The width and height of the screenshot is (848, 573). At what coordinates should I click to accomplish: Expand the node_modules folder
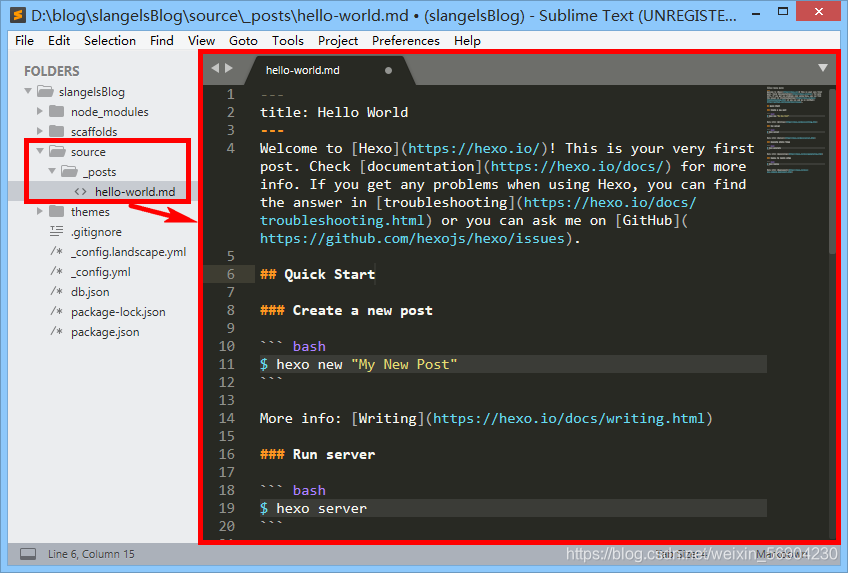tap(39, 111)
